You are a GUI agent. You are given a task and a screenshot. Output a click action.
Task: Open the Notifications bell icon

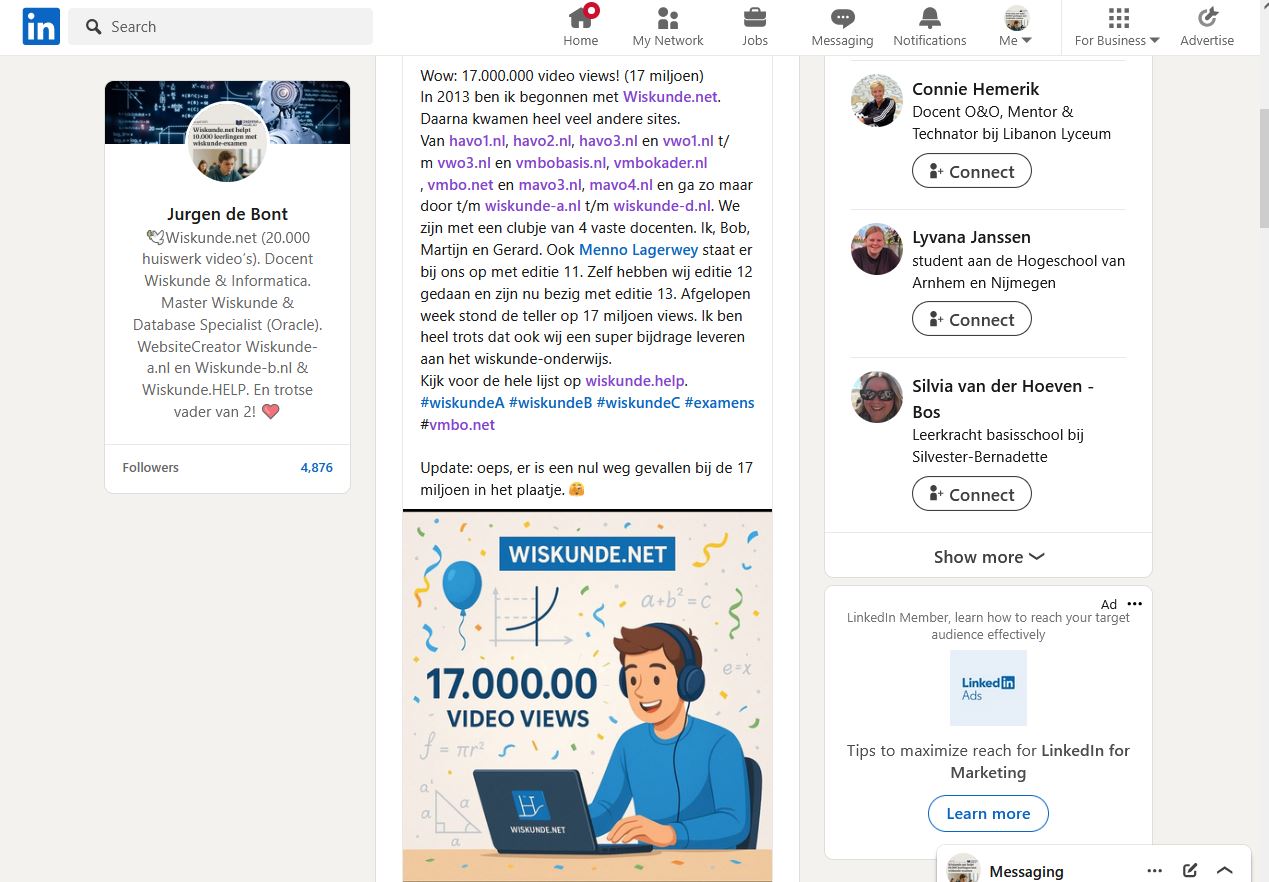click(x=930, y=18)
